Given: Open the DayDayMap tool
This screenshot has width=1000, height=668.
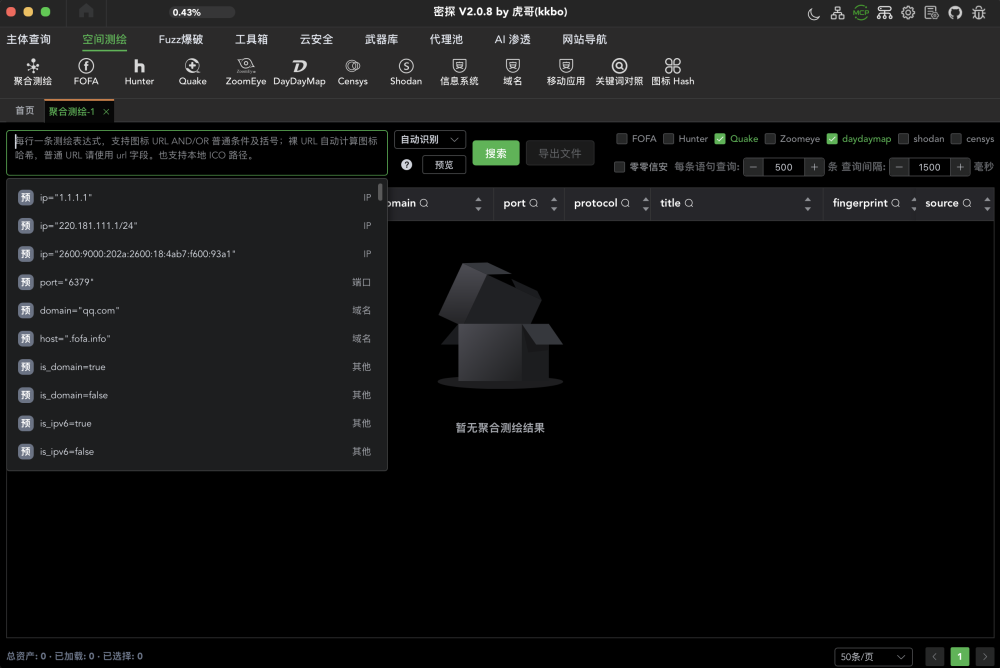Looking at the screenshot, I should [299, 71].
